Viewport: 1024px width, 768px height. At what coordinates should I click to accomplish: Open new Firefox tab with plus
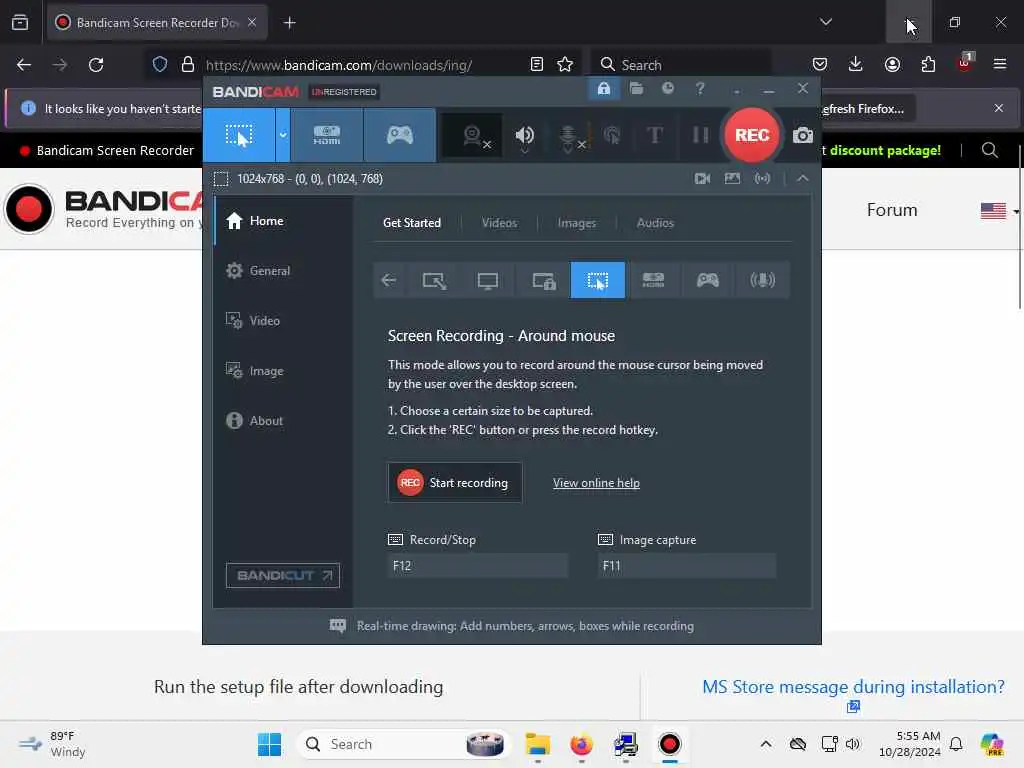[290, 23]
